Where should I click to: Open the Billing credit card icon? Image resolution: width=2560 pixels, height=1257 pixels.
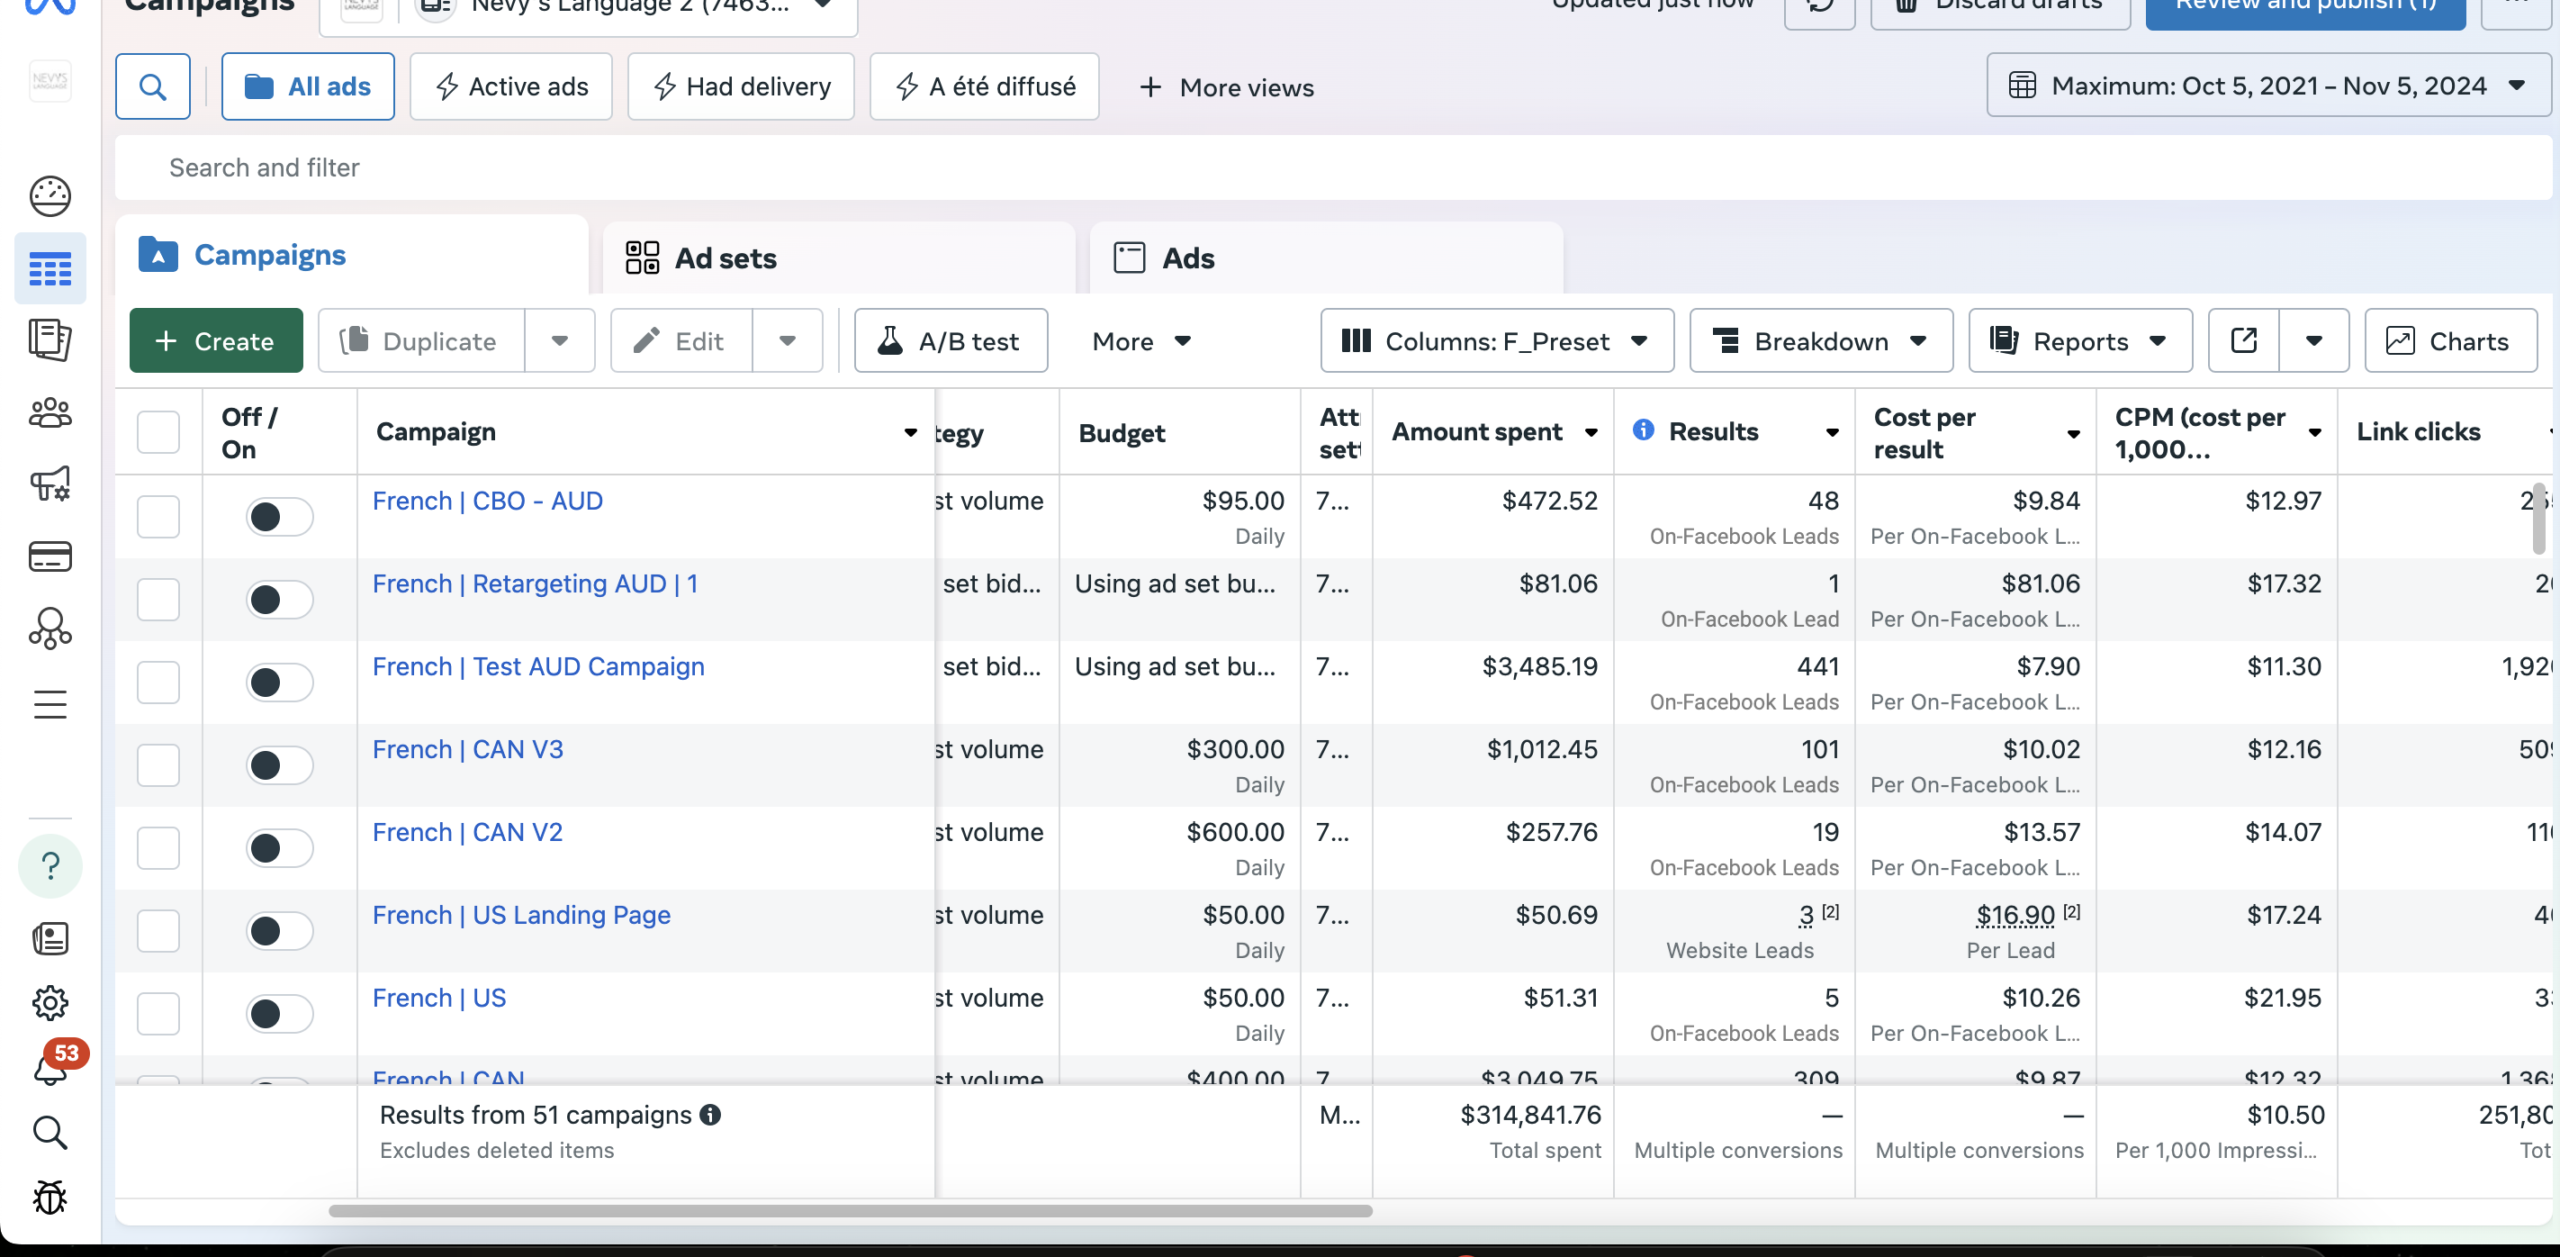pyautogui.click(x=50, y=556)
